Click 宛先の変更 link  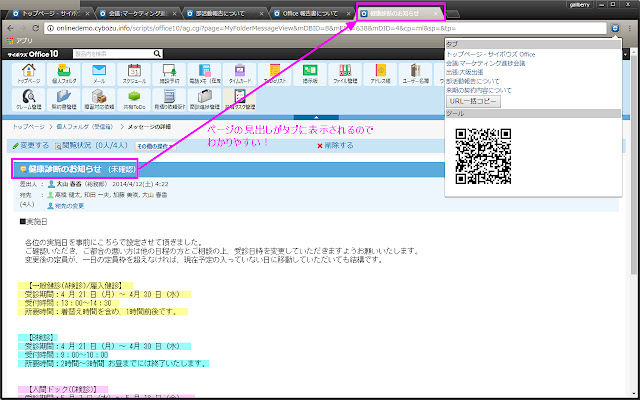point(66,206)
